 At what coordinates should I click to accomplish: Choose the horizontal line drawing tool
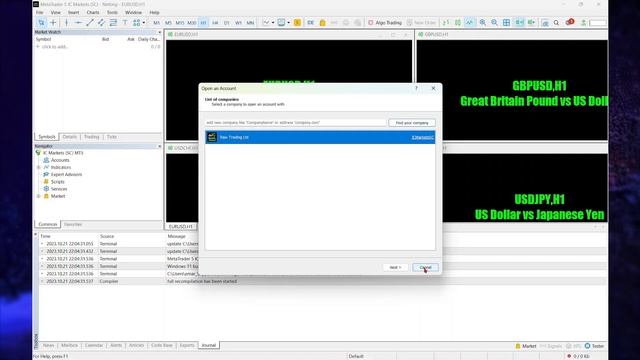[78, 23]
